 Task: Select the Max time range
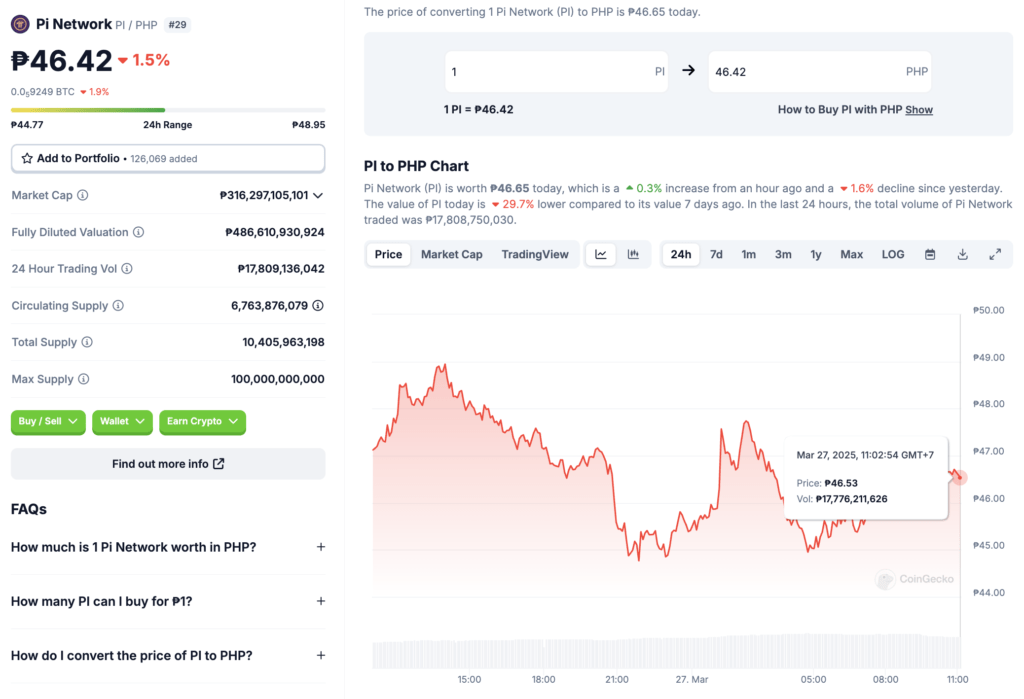pyautogui.click(x=852, y=254)
